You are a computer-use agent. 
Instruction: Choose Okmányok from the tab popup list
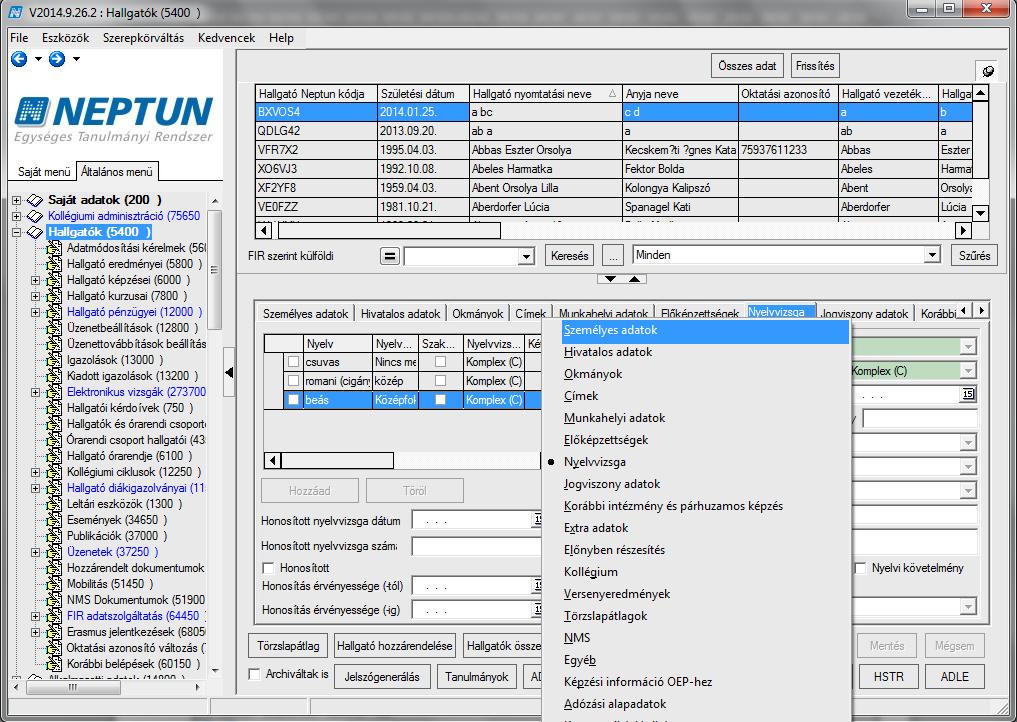(x=593, y=374)
